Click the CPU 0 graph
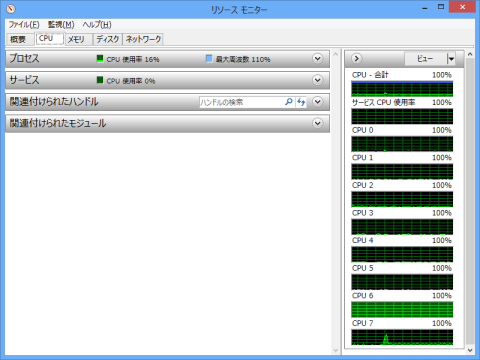Image resolution: width=480 pixels, height=360 pixels. coord(402,144)
